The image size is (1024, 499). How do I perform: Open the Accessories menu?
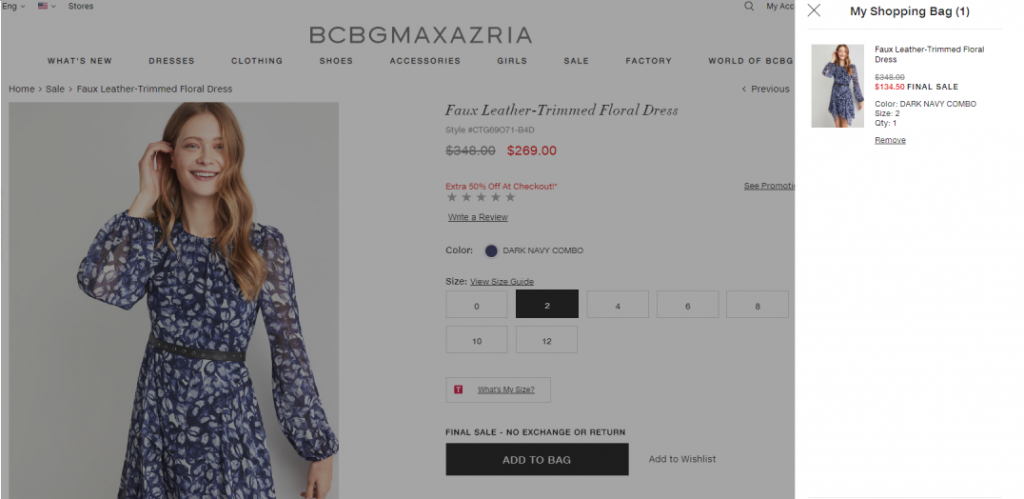pyautogui.click(x=425, y=61)
